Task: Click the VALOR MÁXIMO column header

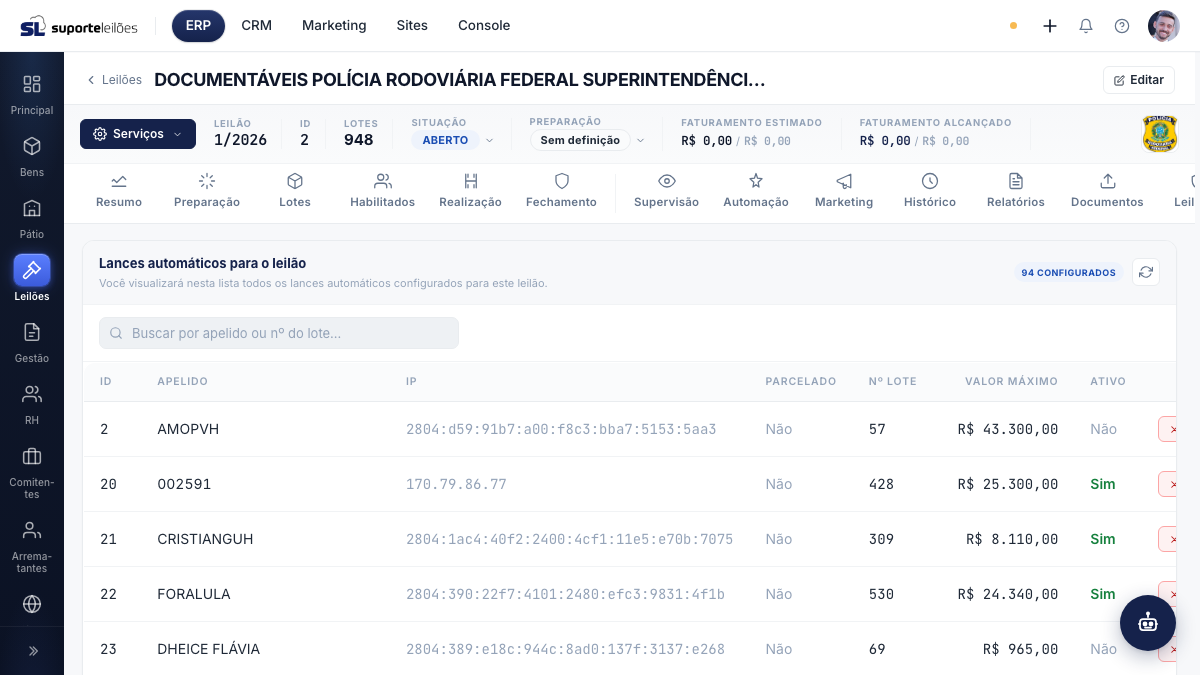Action: point(1011,381)
